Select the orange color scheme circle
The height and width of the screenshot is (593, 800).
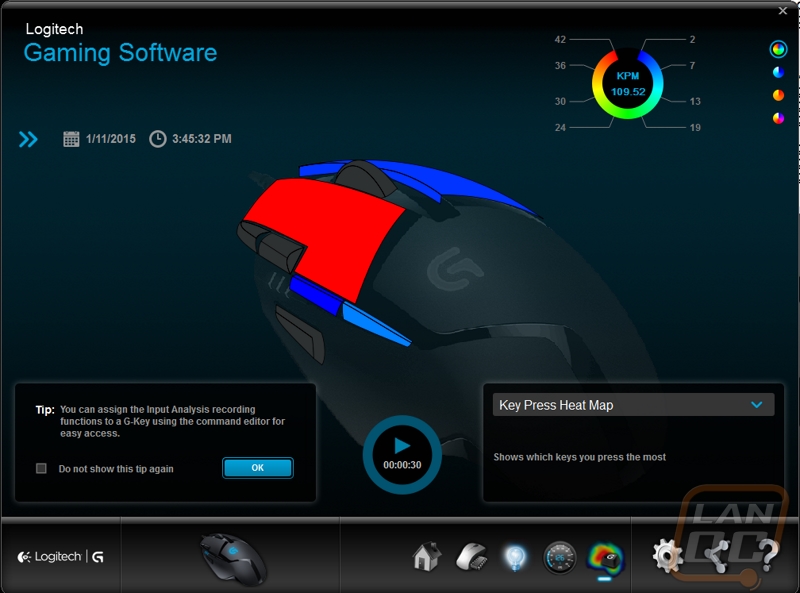click(778, 95)
